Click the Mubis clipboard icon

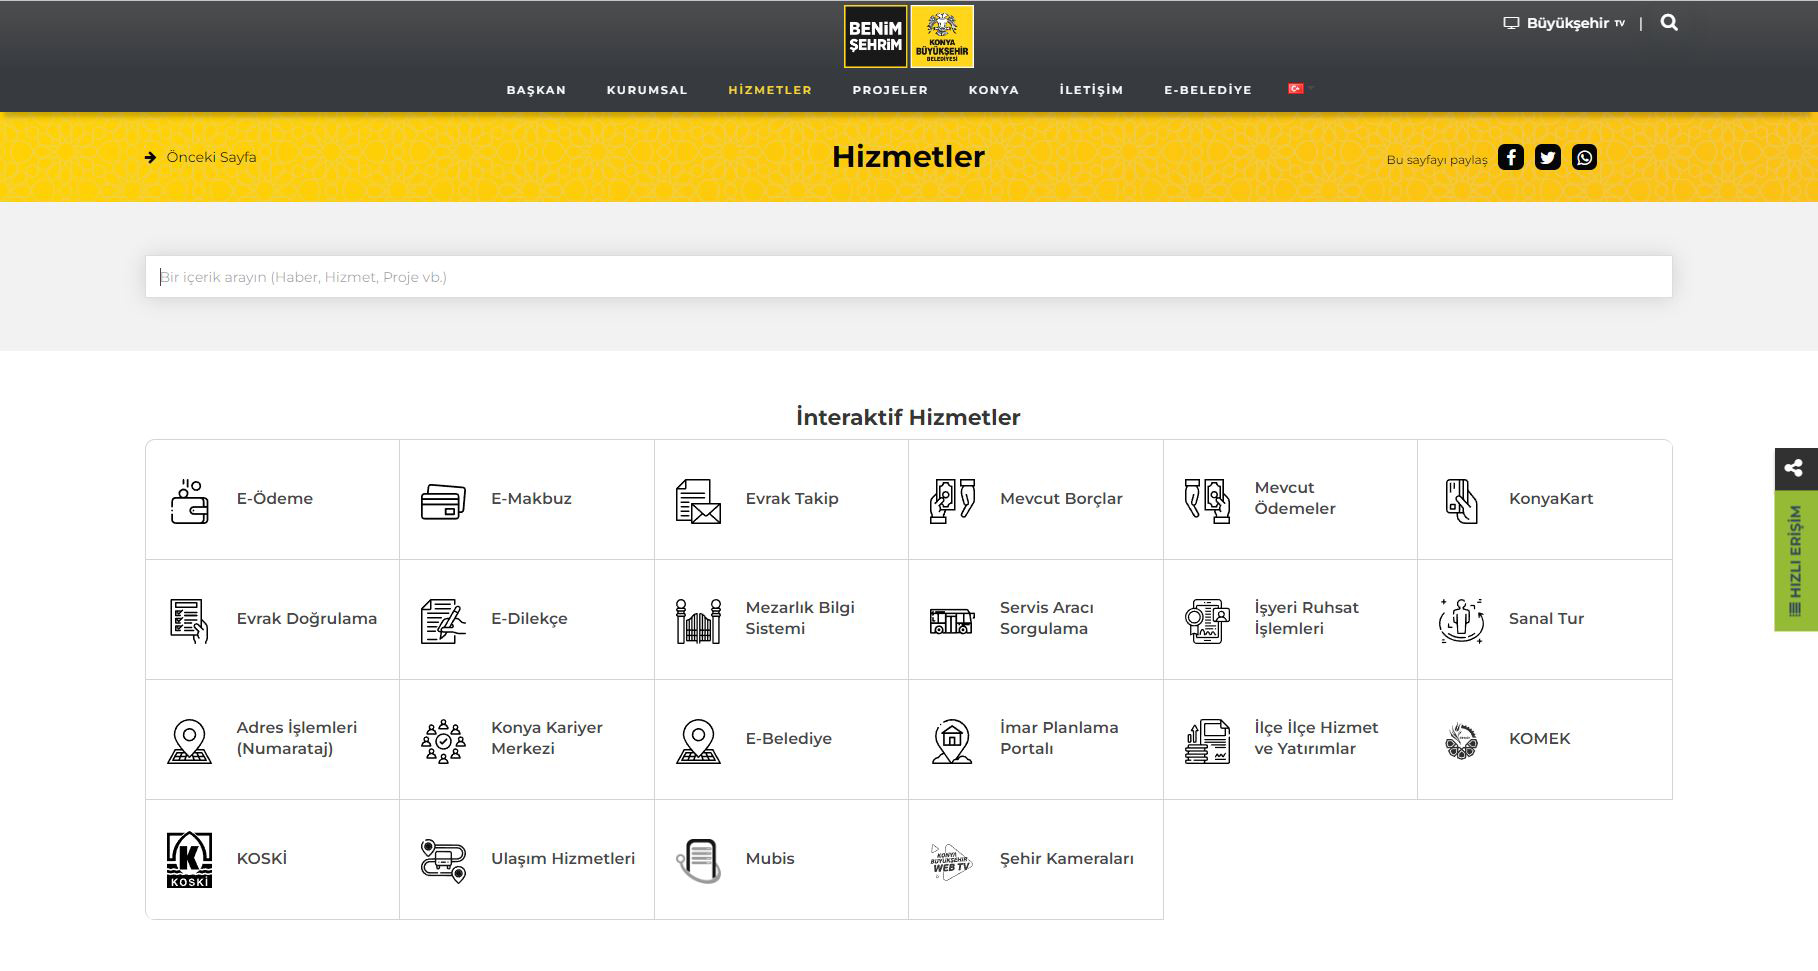click(698, 860)
